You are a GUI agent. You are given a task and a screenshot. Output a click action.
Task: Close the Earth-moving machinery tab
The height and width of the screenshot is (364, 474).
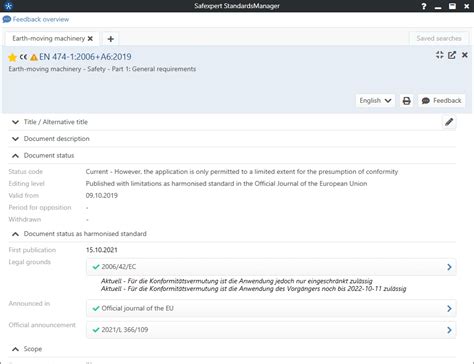[90, 39]
